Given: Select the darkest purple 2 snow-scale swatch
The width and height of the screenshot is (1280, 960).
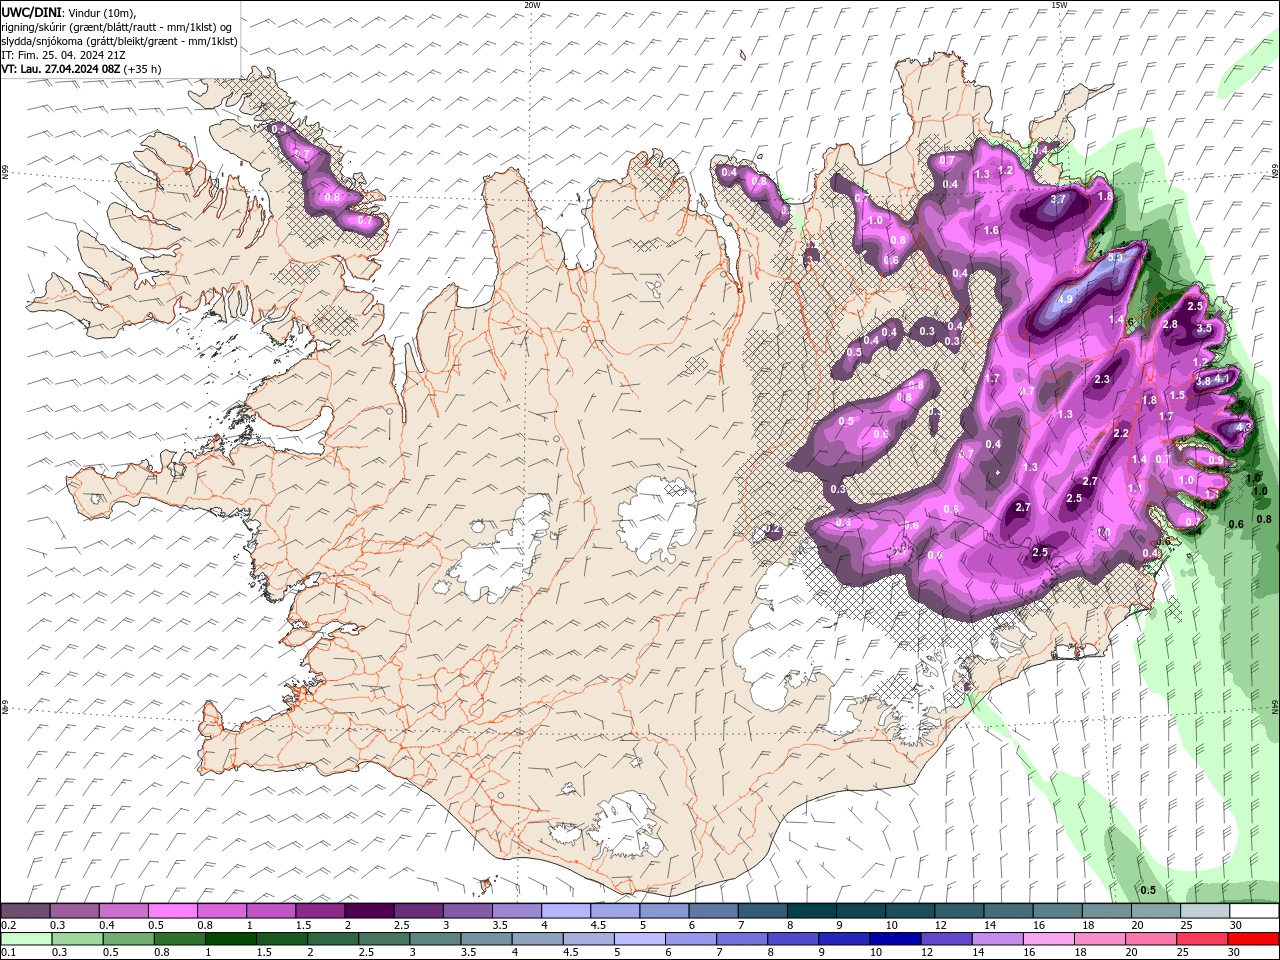Looking at the screenshot, I should point(369,912).
